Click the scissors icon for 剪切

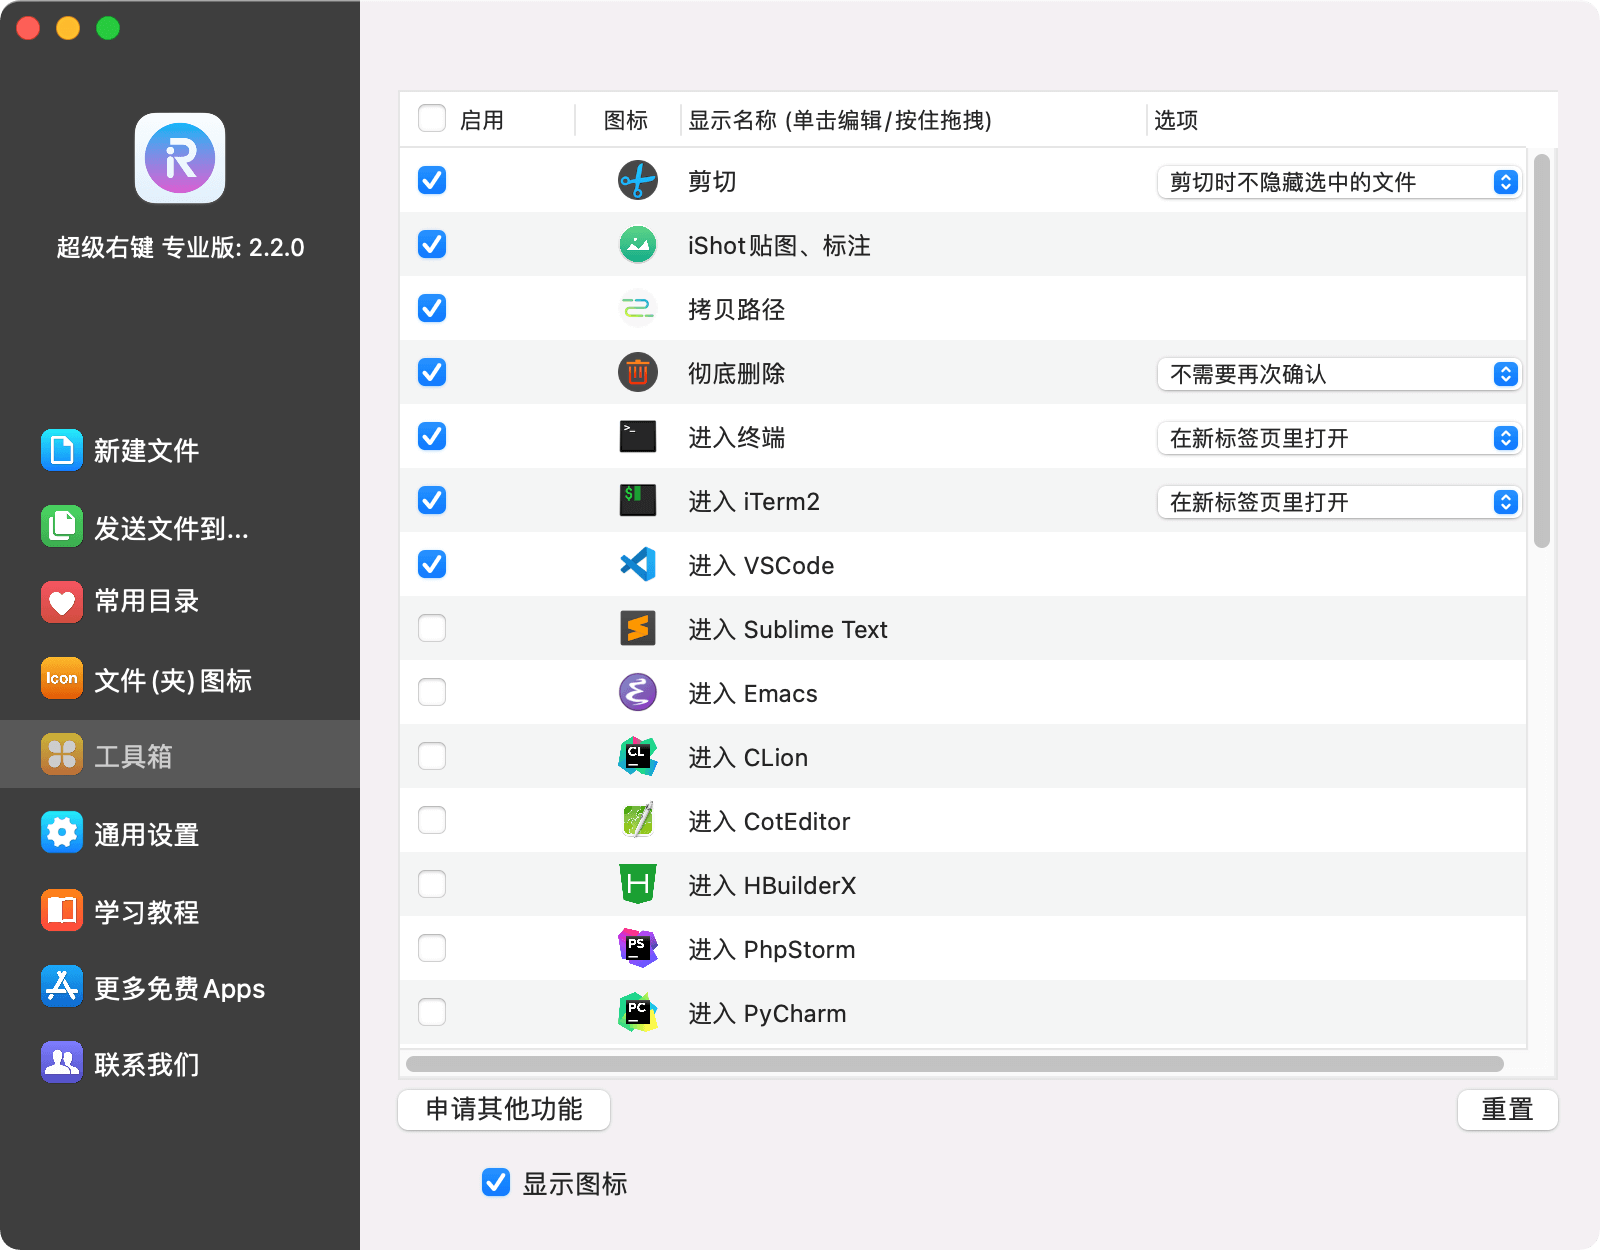coord(637,181)
